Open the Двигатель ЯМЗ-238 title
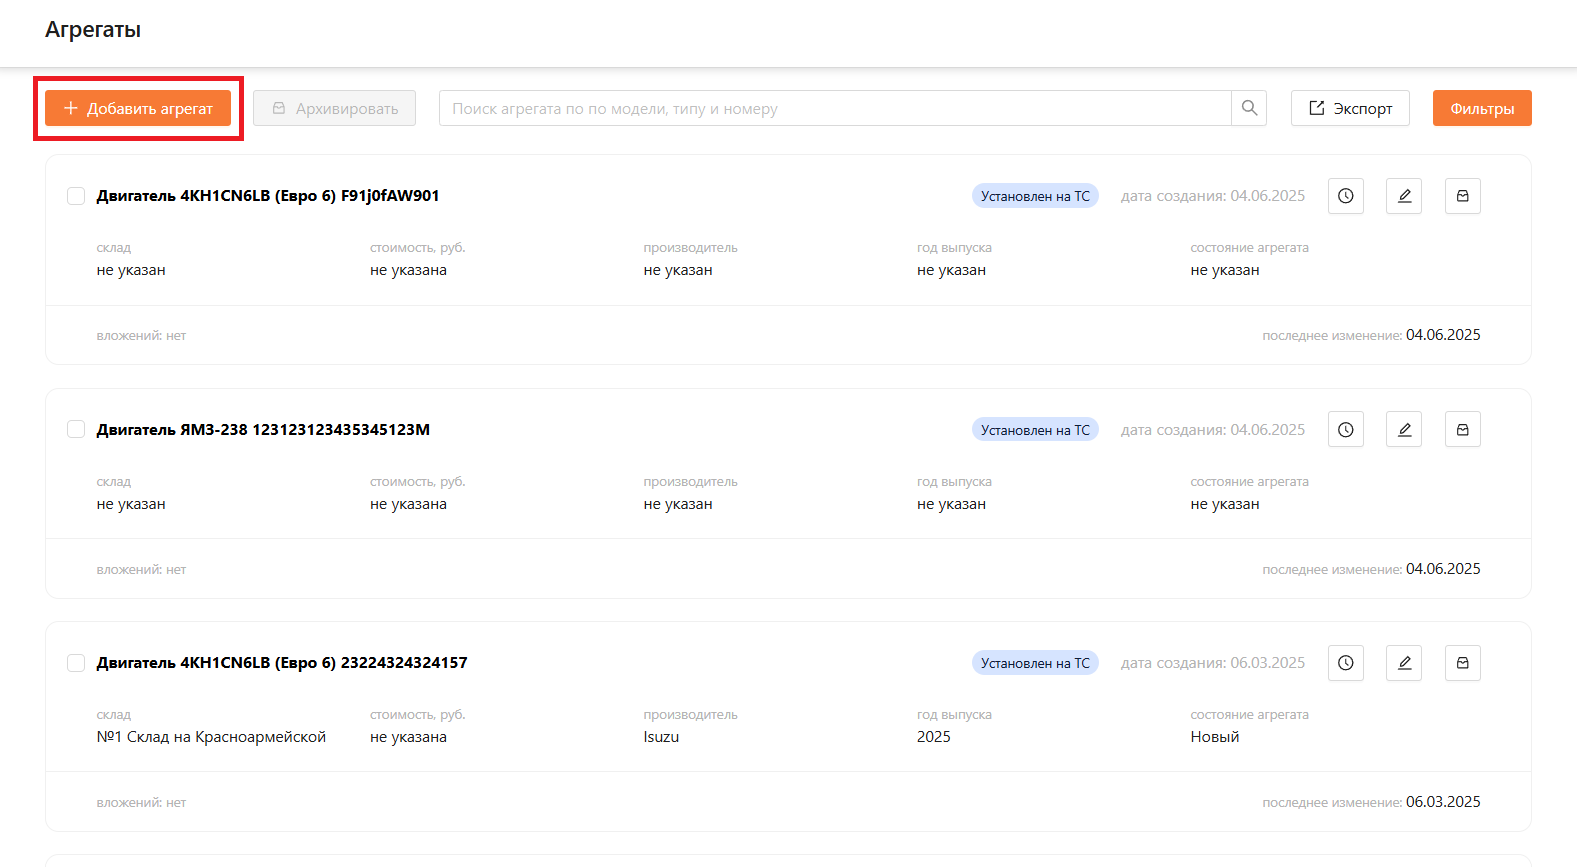The height and width of the screenshot is (867, 1577). point(263,430)
